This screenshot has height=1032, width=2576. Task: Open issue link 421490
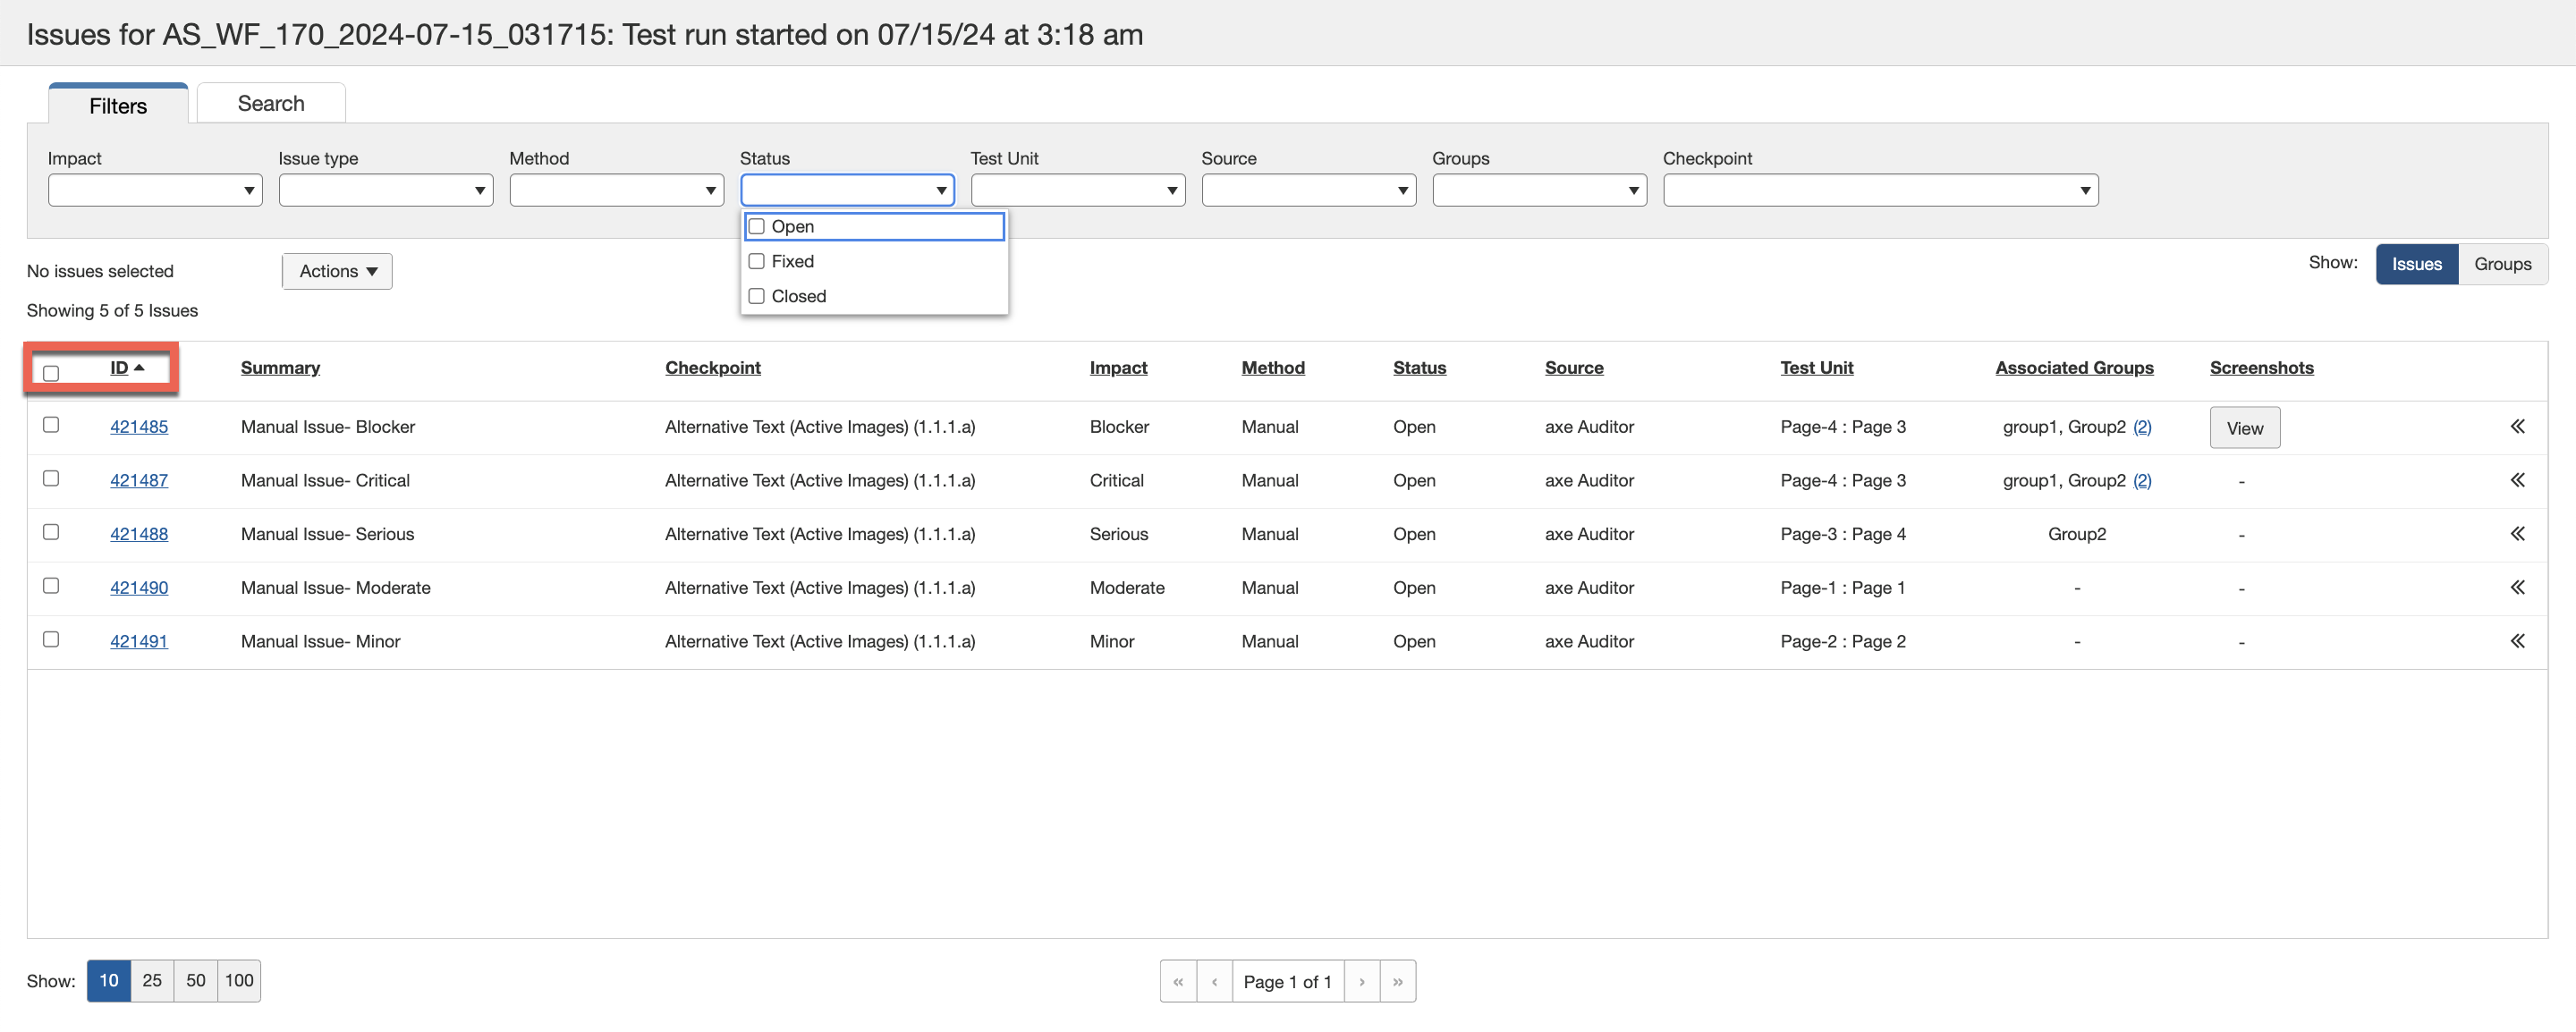(x=138, y=587)
